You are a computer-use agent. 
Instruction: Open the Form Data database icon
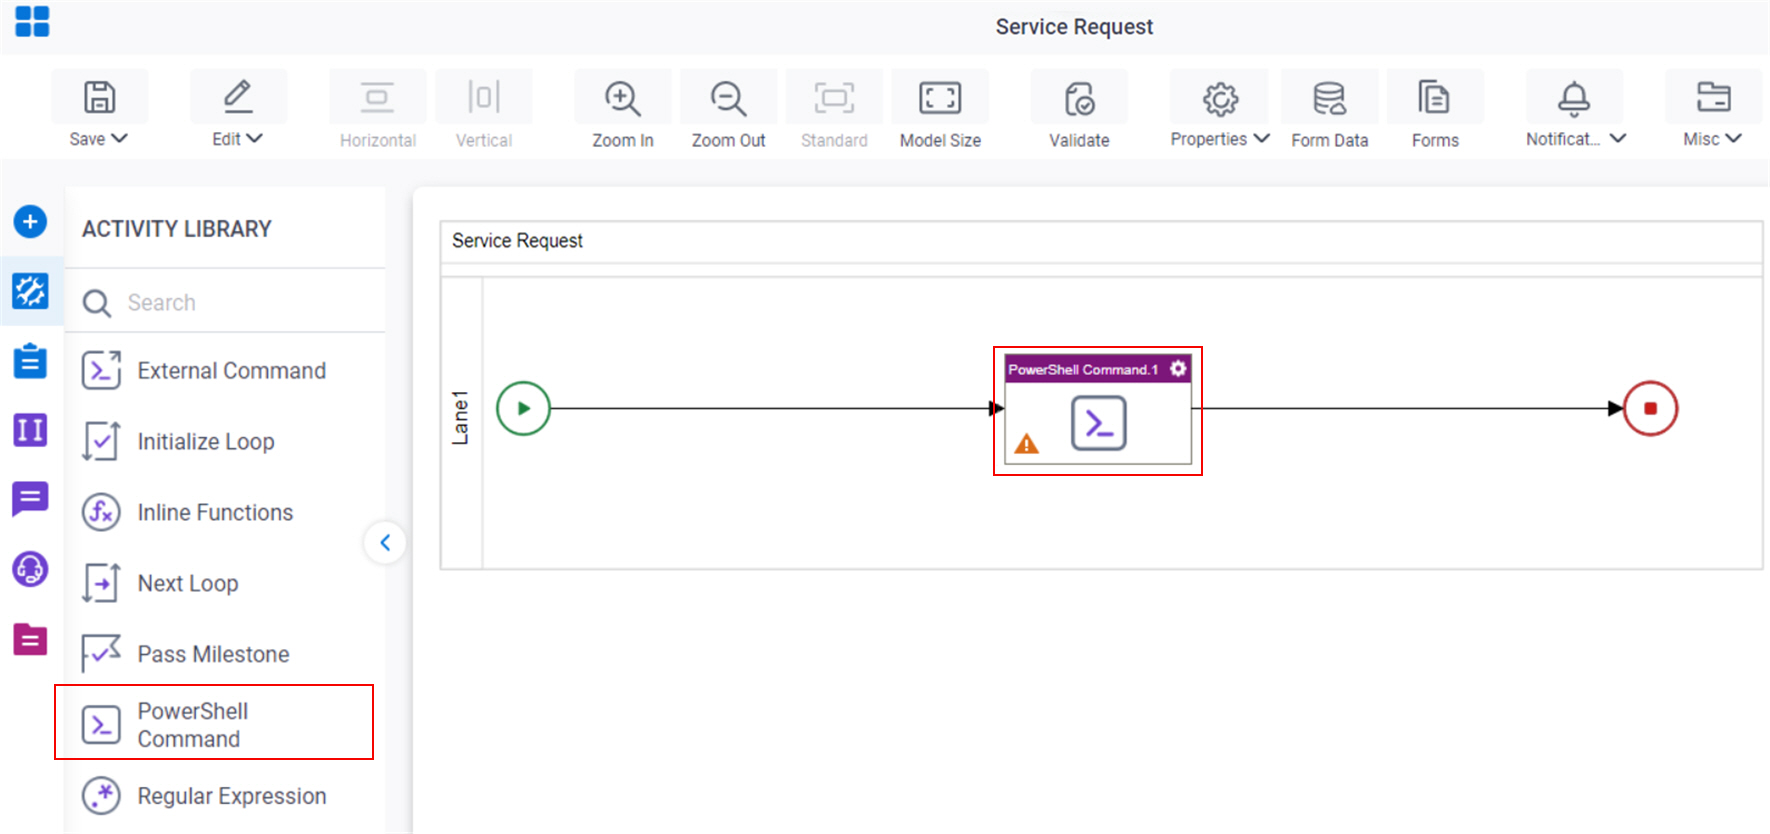[x=1329, y=98]
